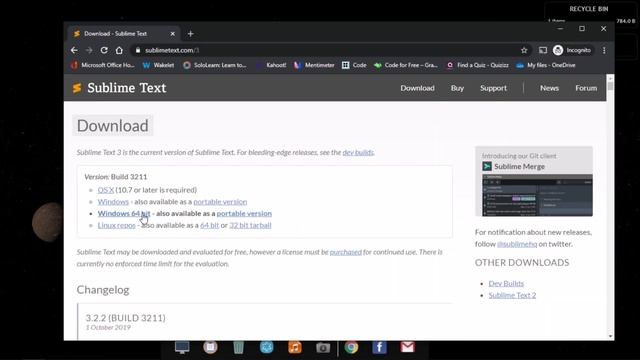Open Download in site navigation
The width and height of the screenshot is (640, 360).
[x=417, y=88]
